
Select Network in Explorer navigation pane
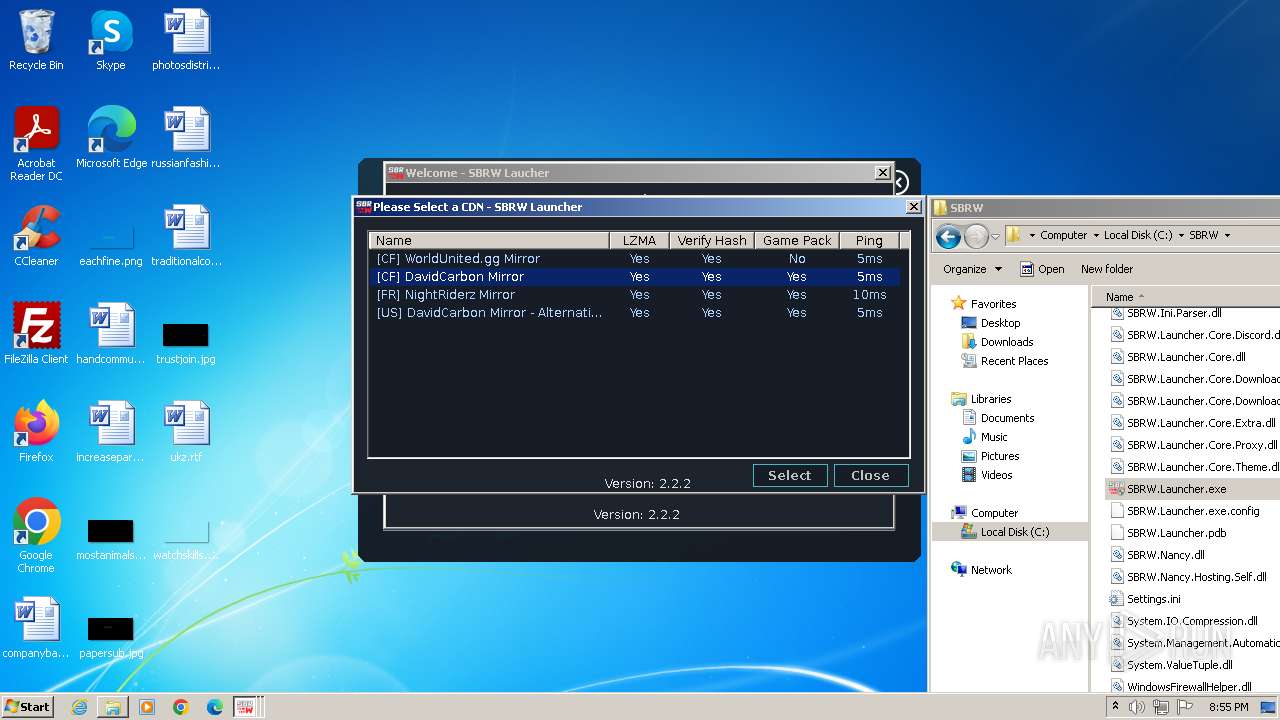[x=991, y=570]
